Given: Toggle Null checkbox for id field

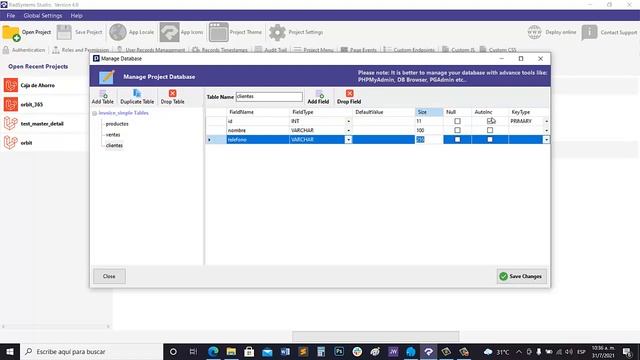Looking at the screenshot, I should [x=457, y=121].
